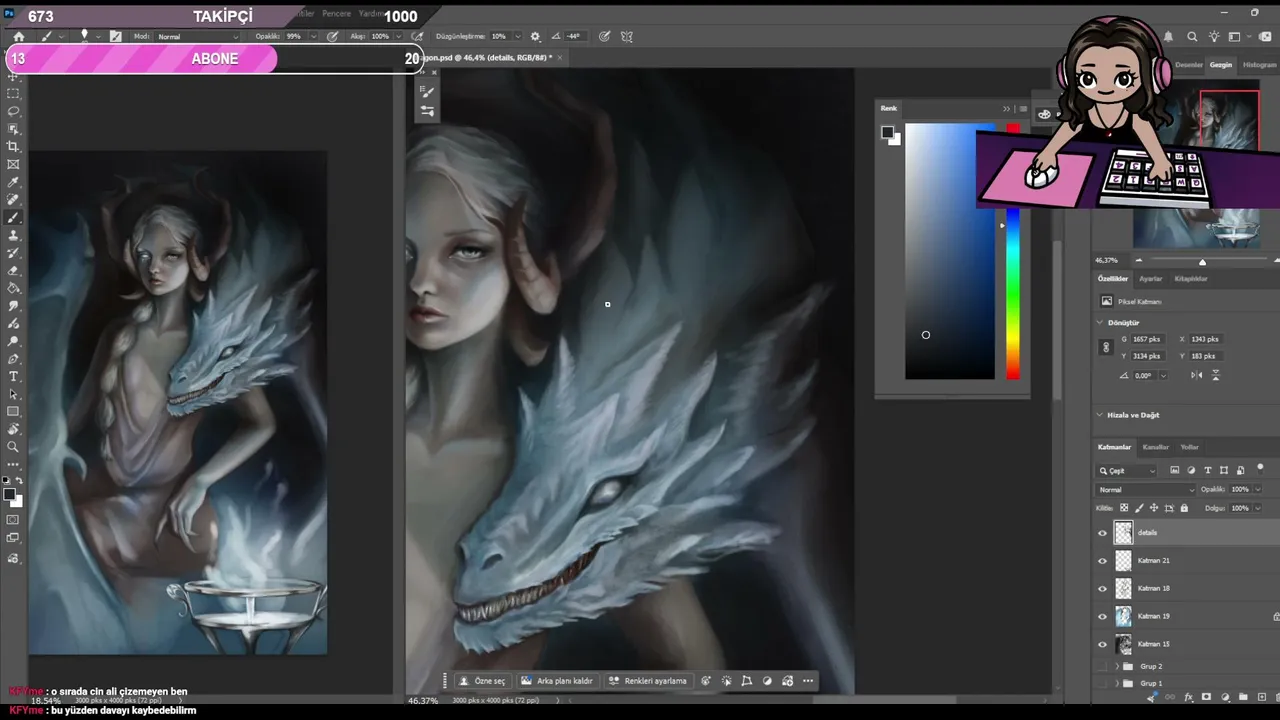Open the layer blend mode Normal dropdown
Screen dimensions: 1280x720
(x=1146, y=490)
